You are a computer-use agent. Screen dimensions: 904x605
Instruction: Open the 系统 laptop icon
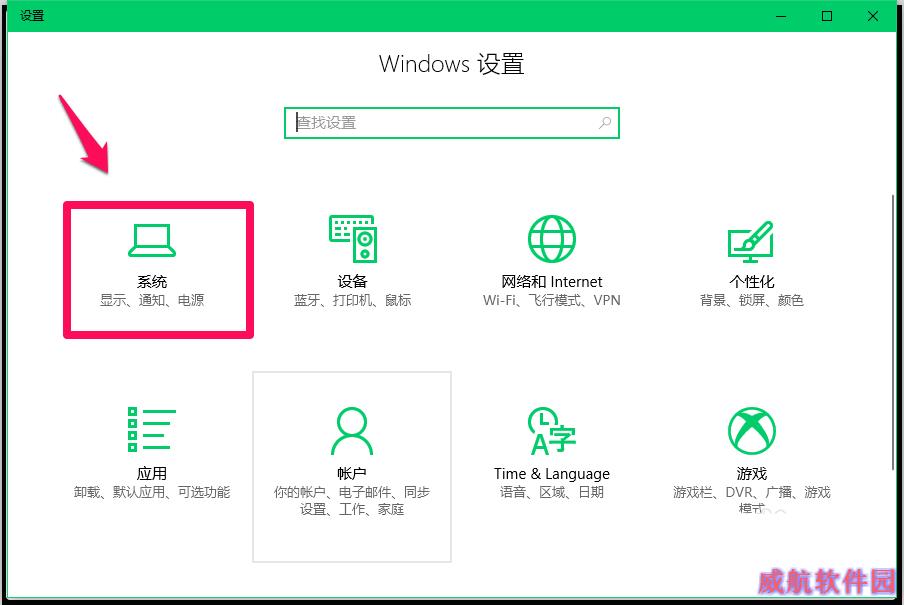[x=152, y=240]
